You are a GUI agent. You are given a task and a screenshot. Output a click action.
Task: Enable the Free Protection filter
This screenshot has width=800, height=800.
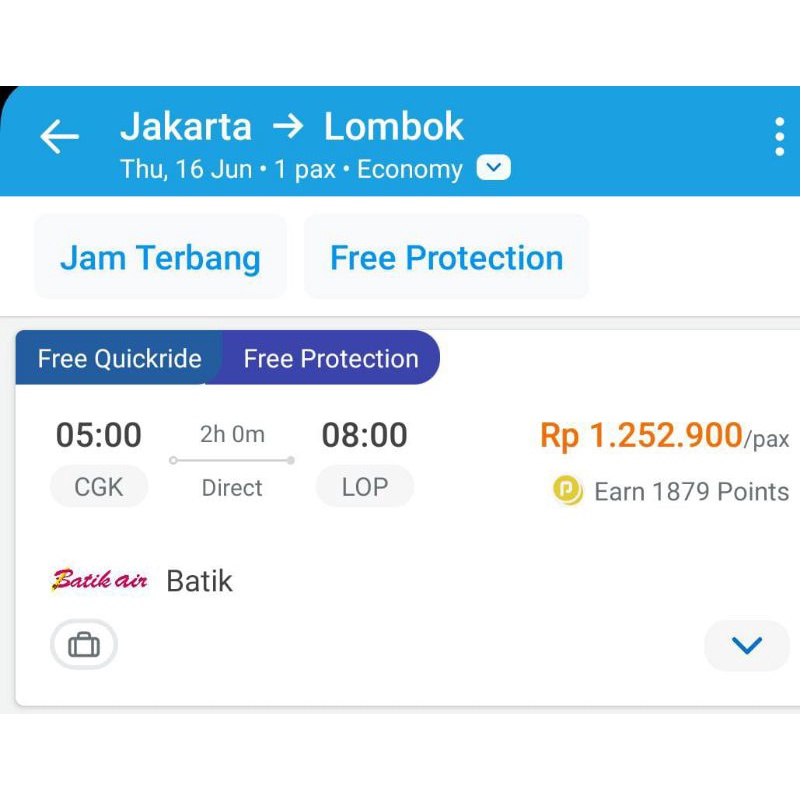click(446, 257)
